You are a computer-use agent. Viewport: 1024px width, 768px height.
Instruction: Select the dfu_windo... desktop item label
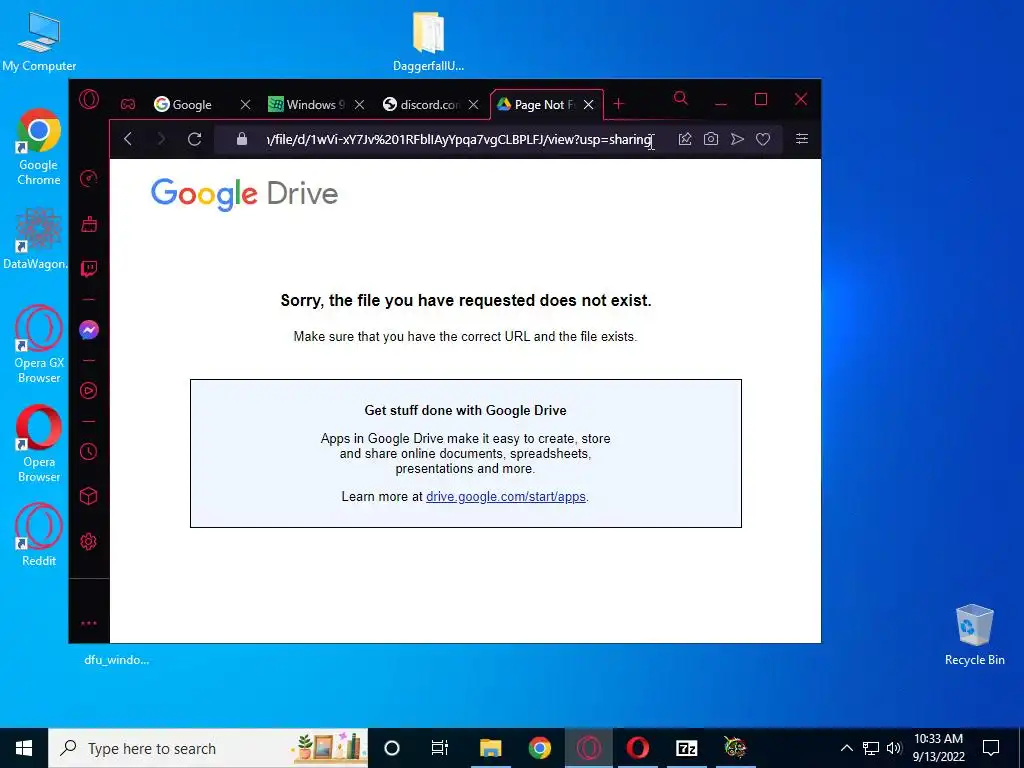pyautogui.click(x=116, y=660)
